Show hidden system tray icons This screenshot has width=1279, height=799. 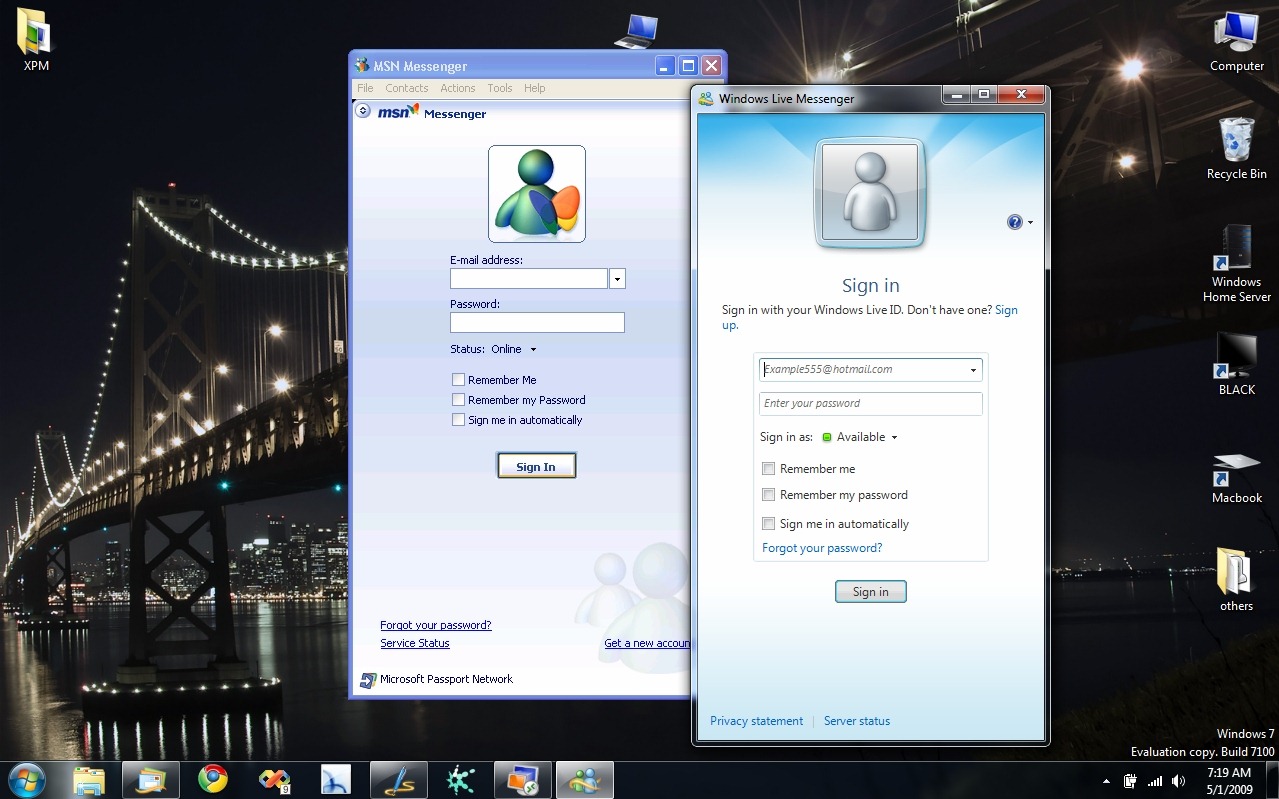tap(1106, 781)
